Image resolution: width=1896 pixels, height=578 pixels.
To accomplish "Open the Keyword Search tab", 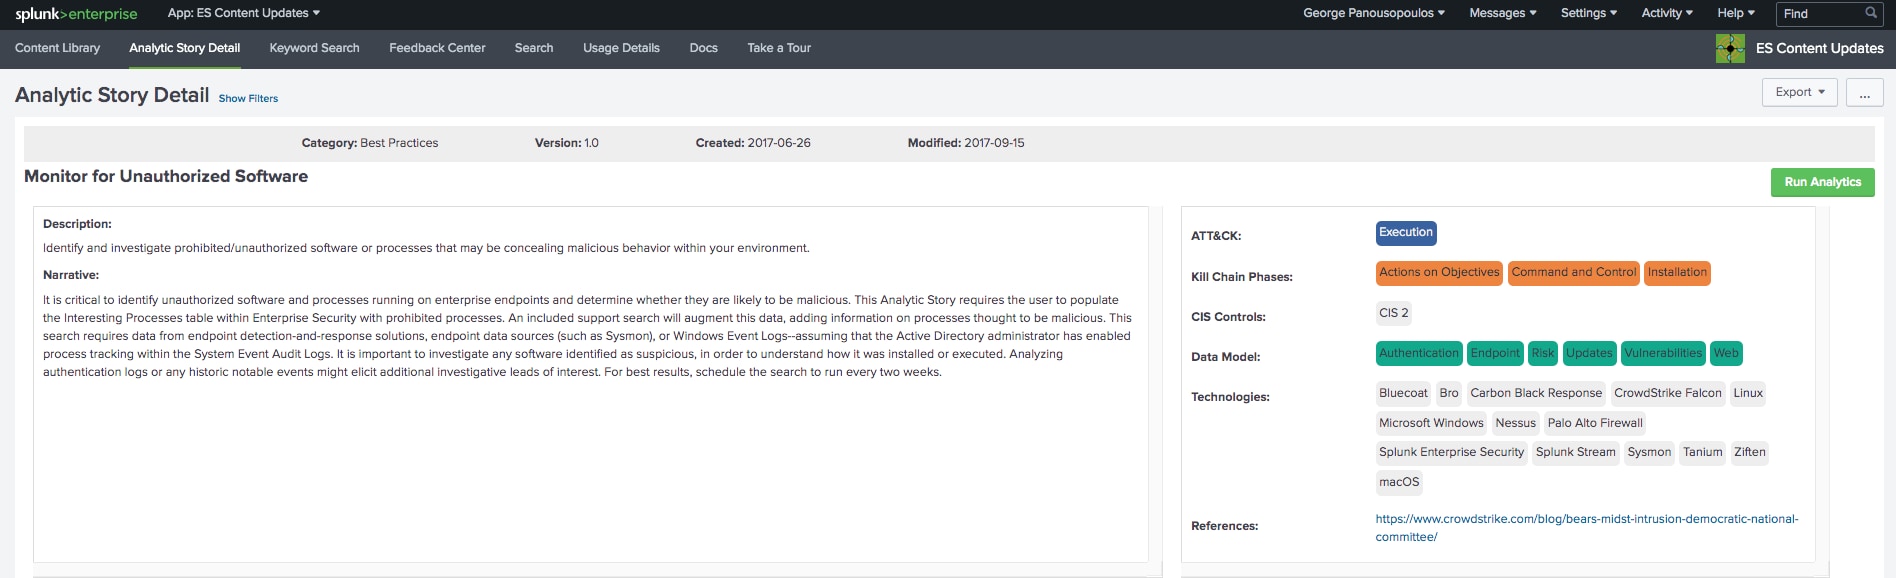I will tap(314, 48).
